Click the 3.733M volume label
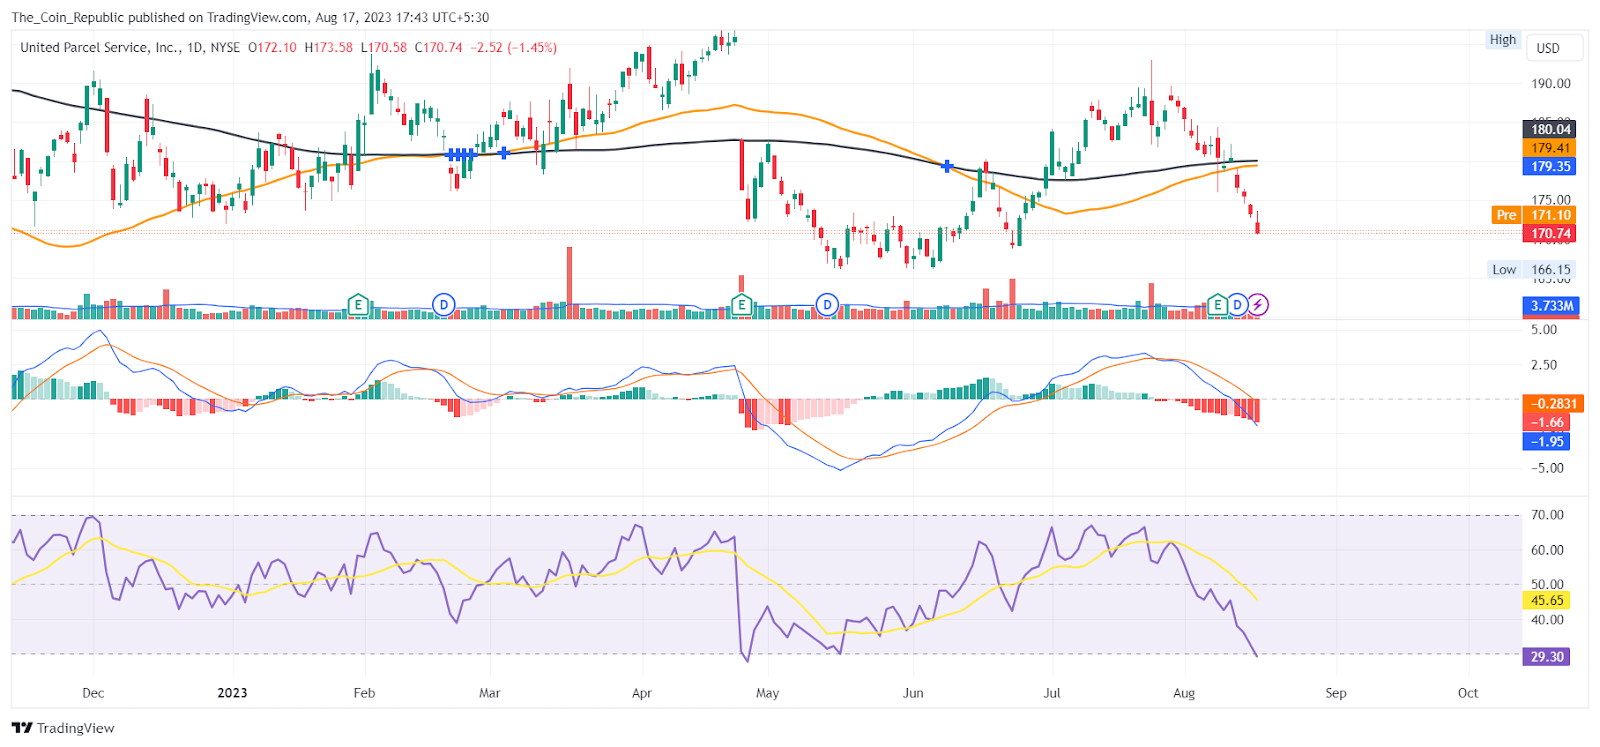The height and width of the screenshot is (747, 1600). click(1552, 306)
